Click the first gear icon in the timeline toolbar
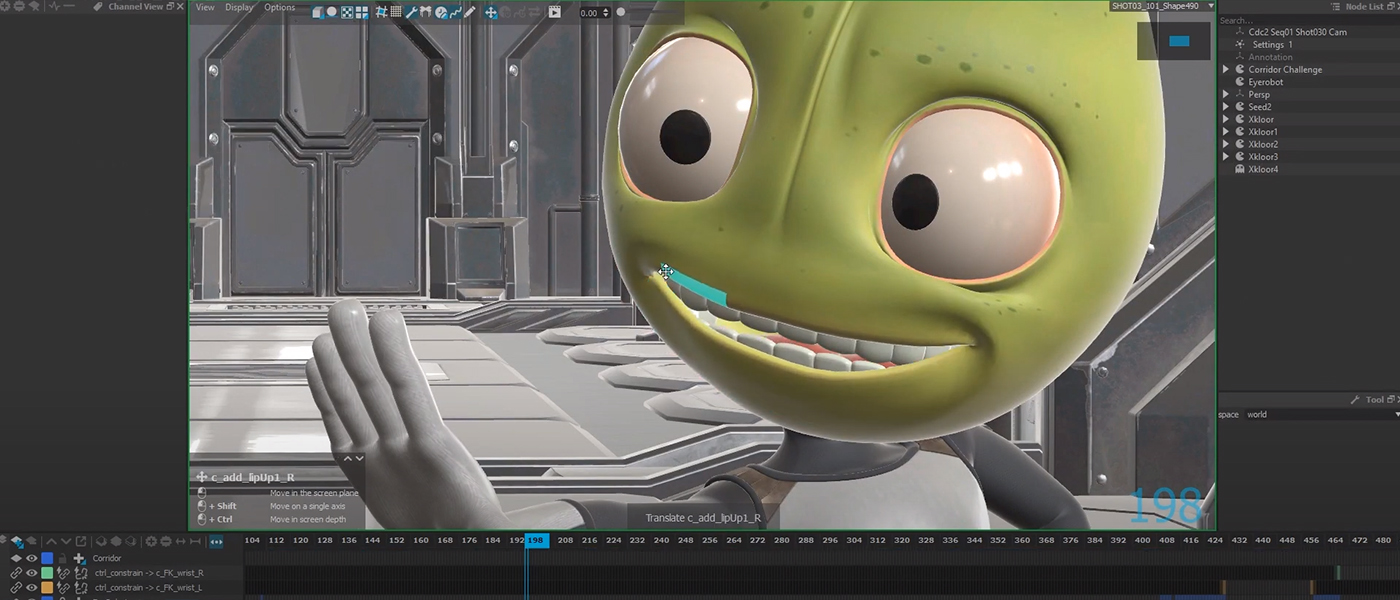Image resolution: width=1400 pixels, height=600 pixels. tap(151, 541)
